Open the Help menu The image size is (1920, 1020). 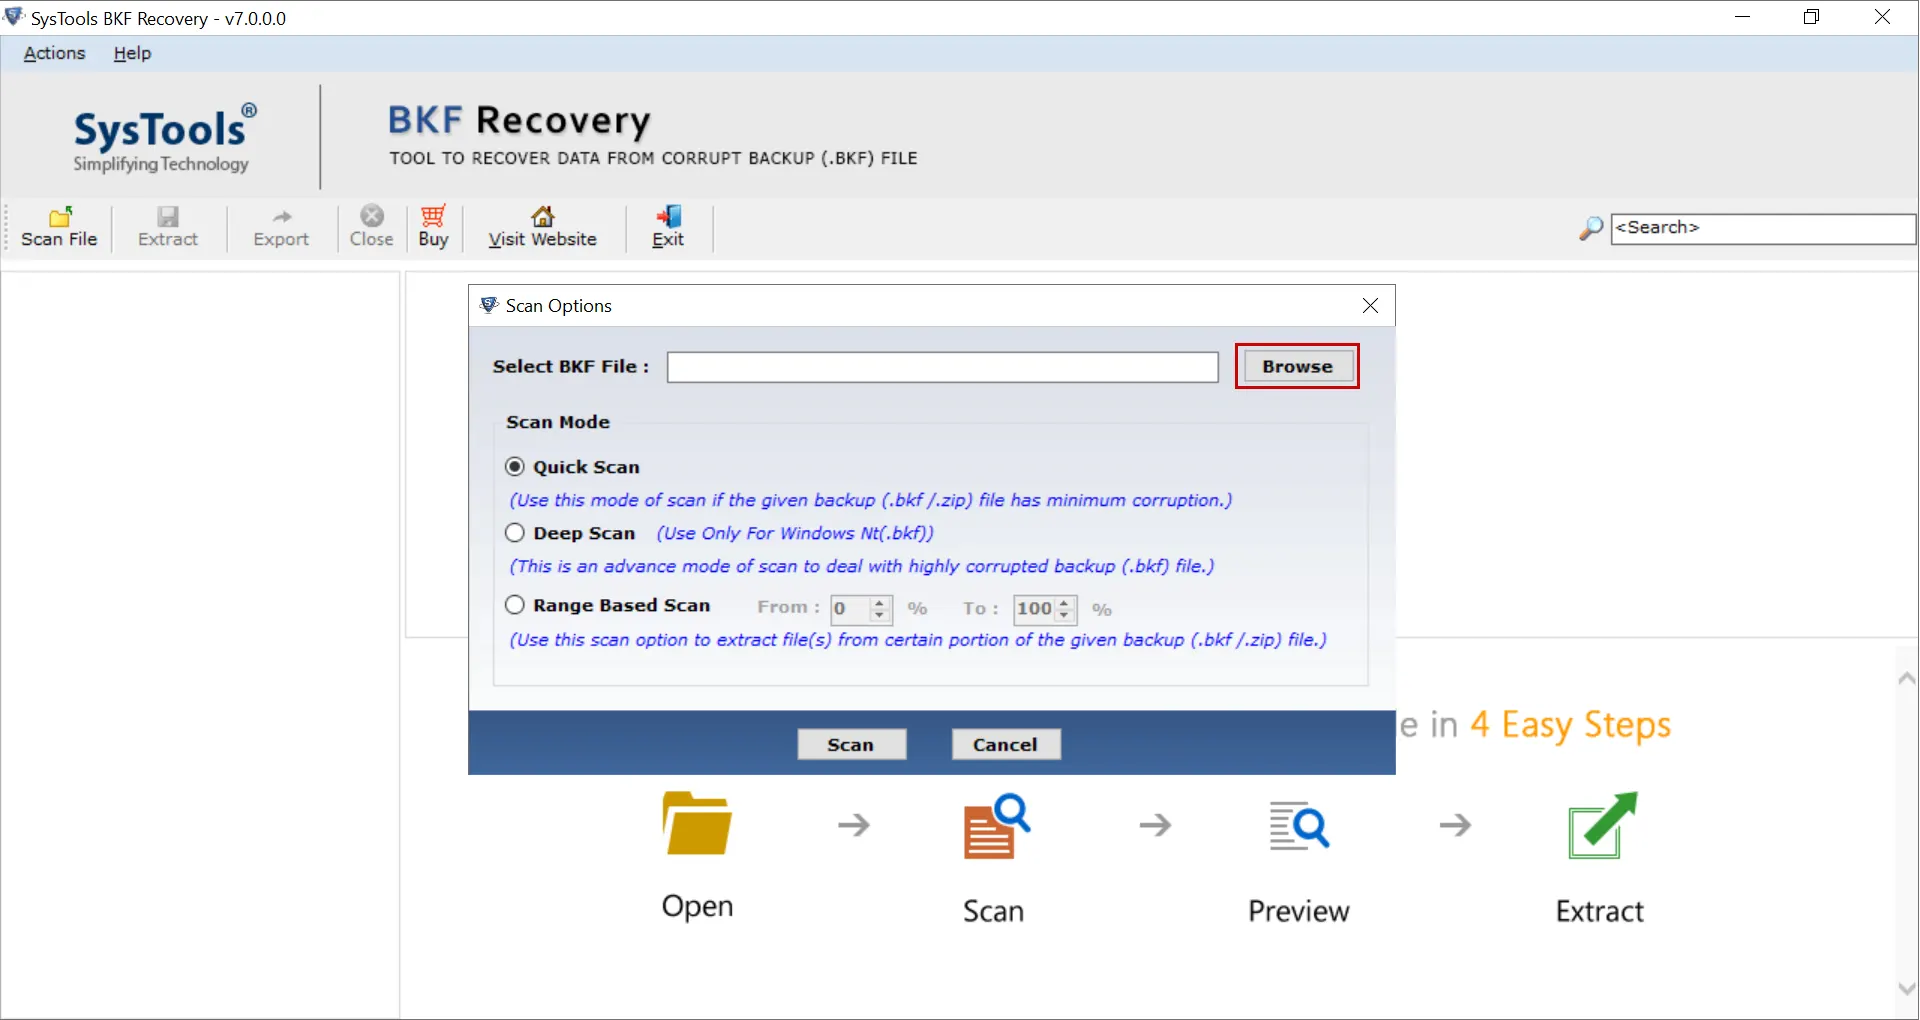(132, 53)
